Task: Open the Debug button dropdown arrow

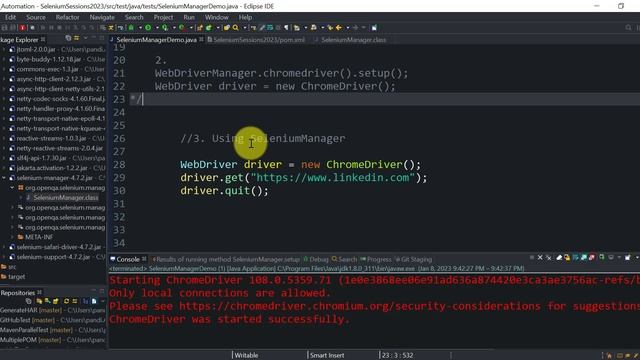Action: point(140,28)
